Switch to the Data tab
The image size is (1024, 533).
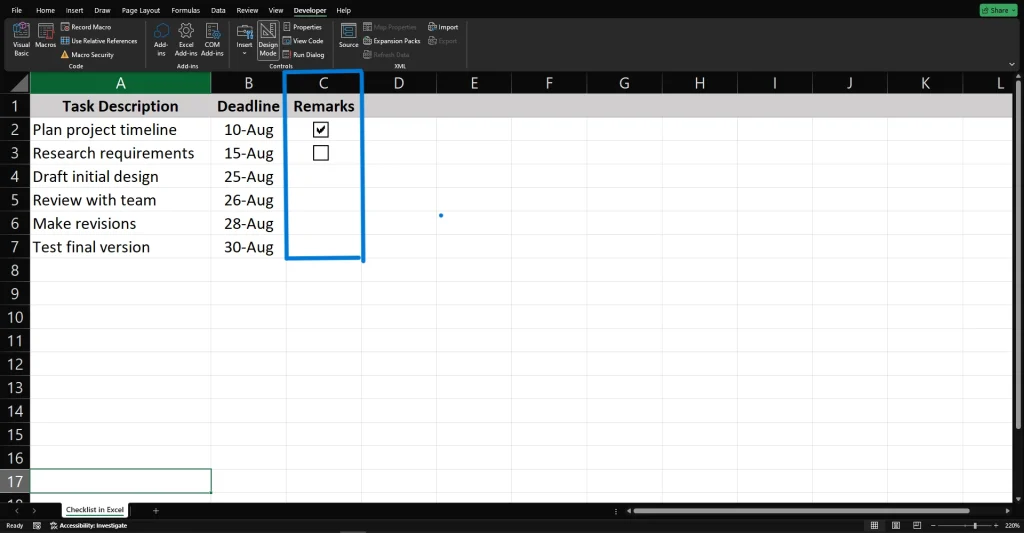click(x=218, y=10)
